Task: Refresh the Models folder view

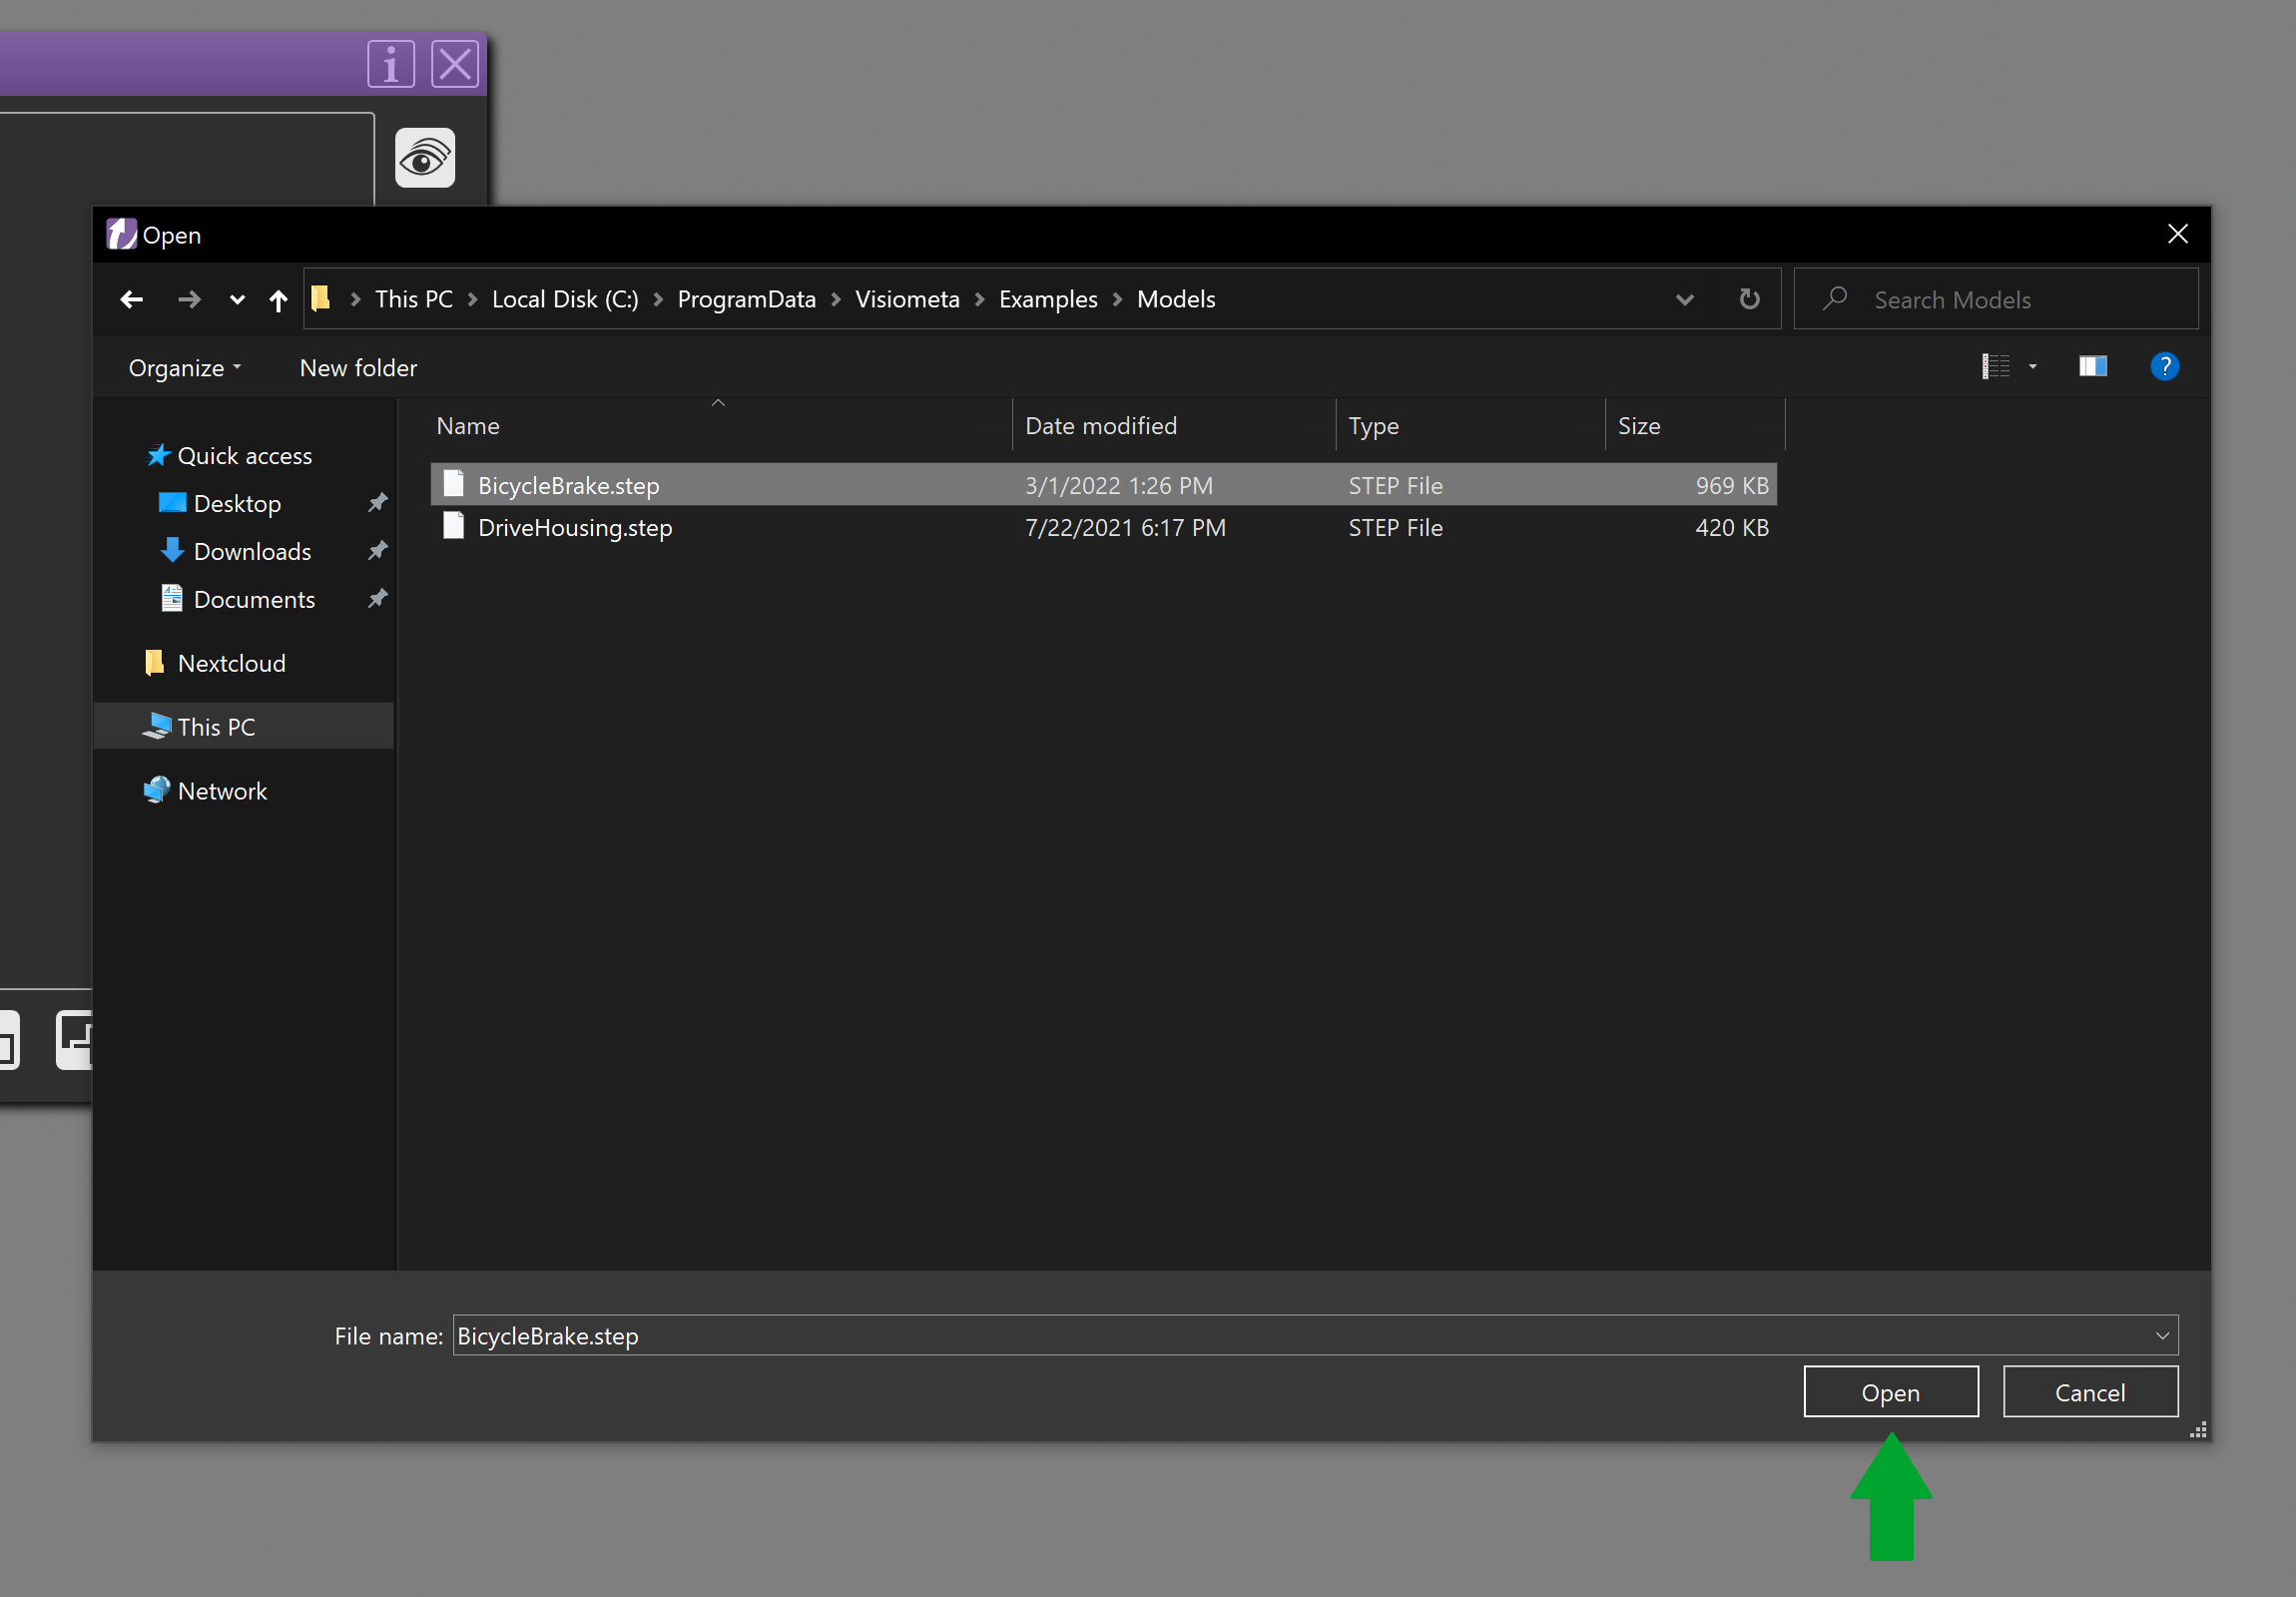Action: pos(1749,299)
